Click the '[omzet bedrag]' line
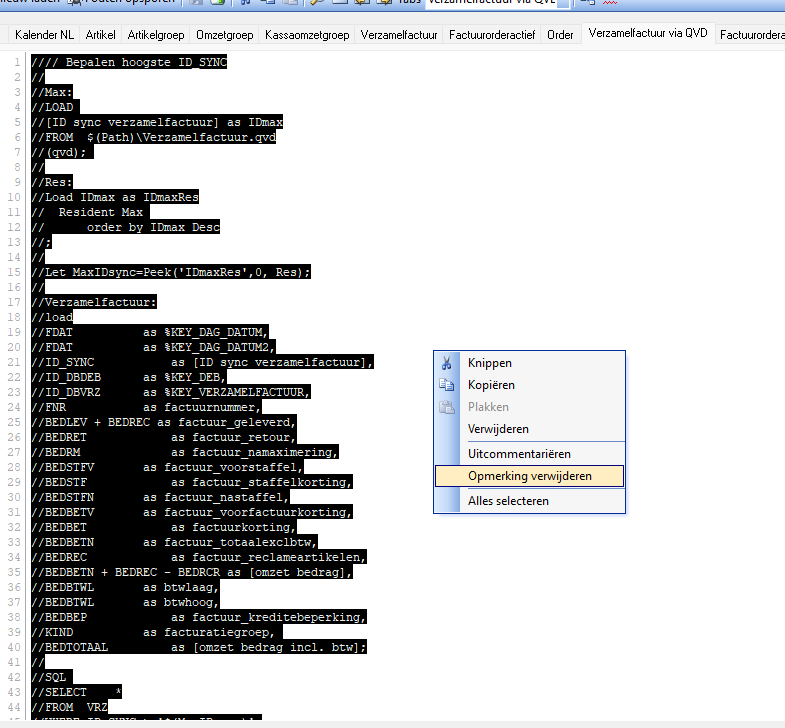This screenshot has width=785, height=728. pos(192,573)
